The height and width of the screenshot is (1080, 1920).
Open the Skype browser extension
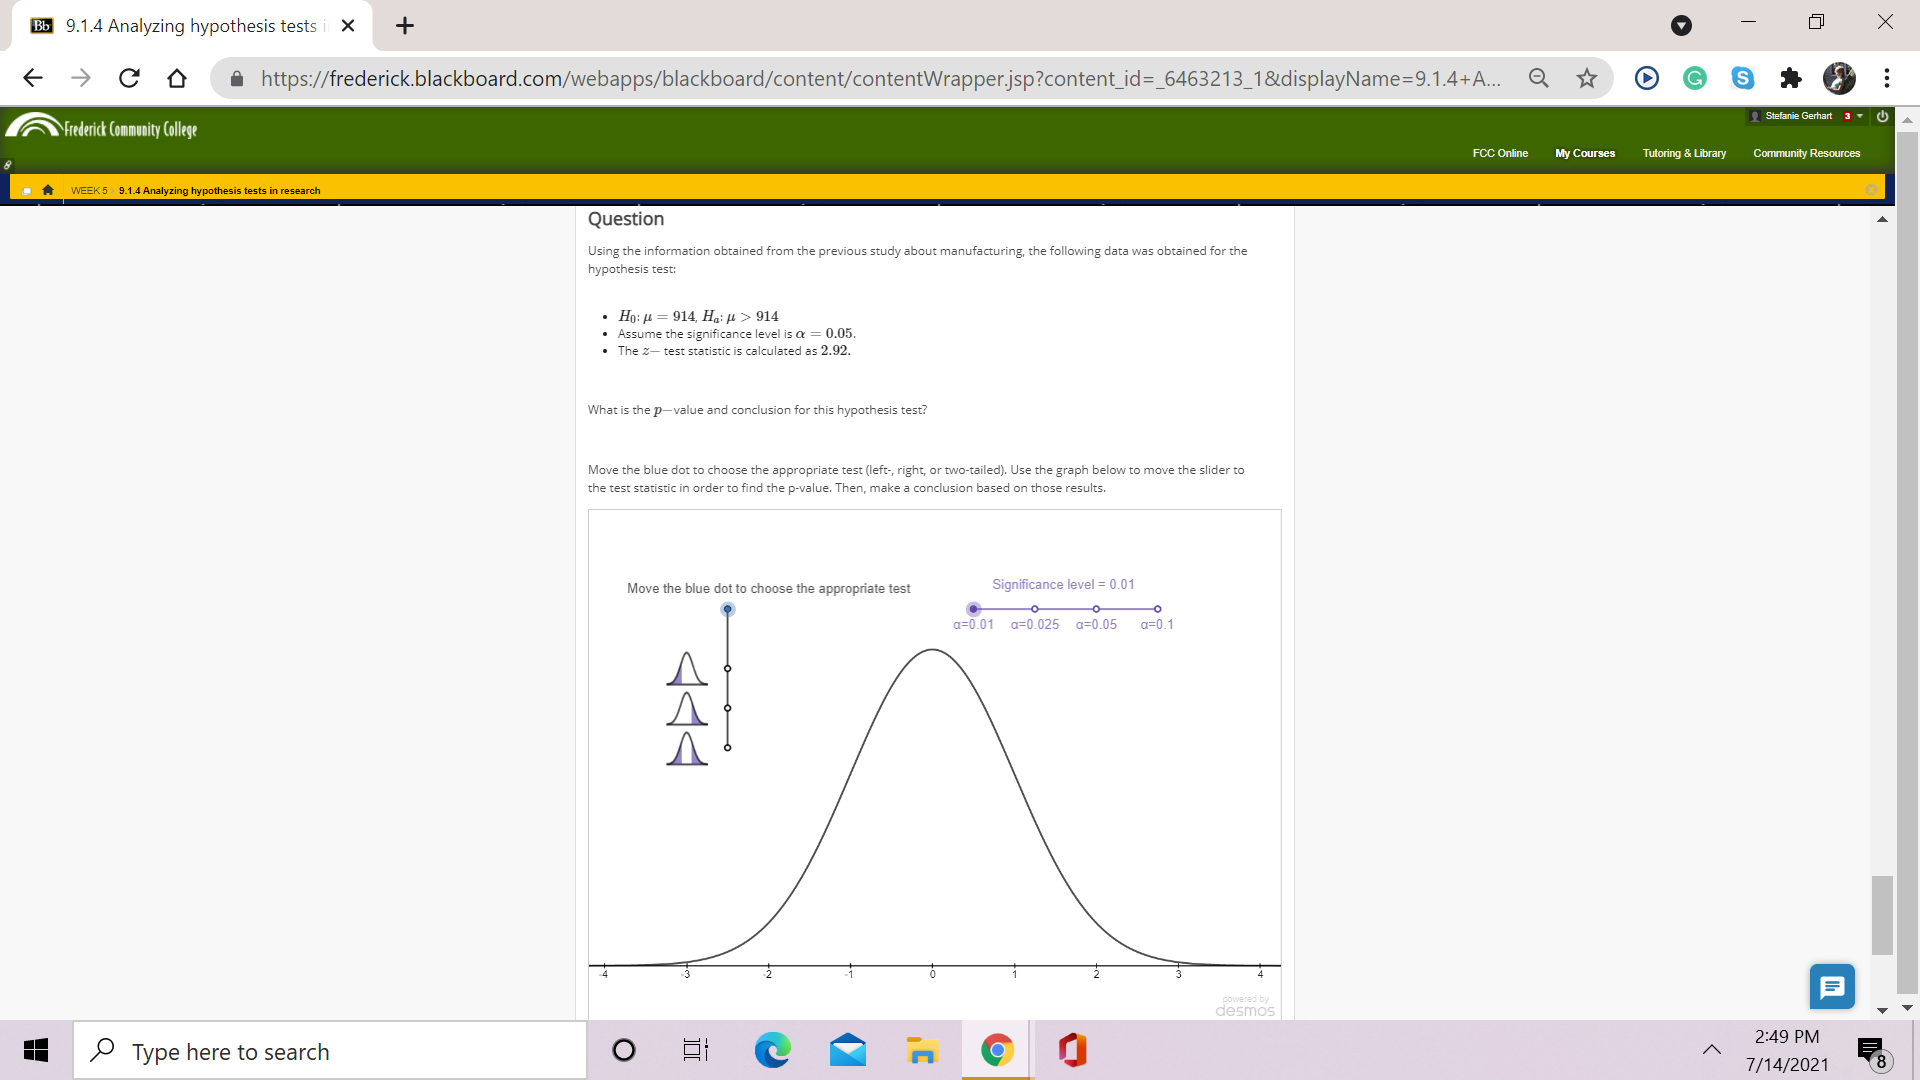1742,78
